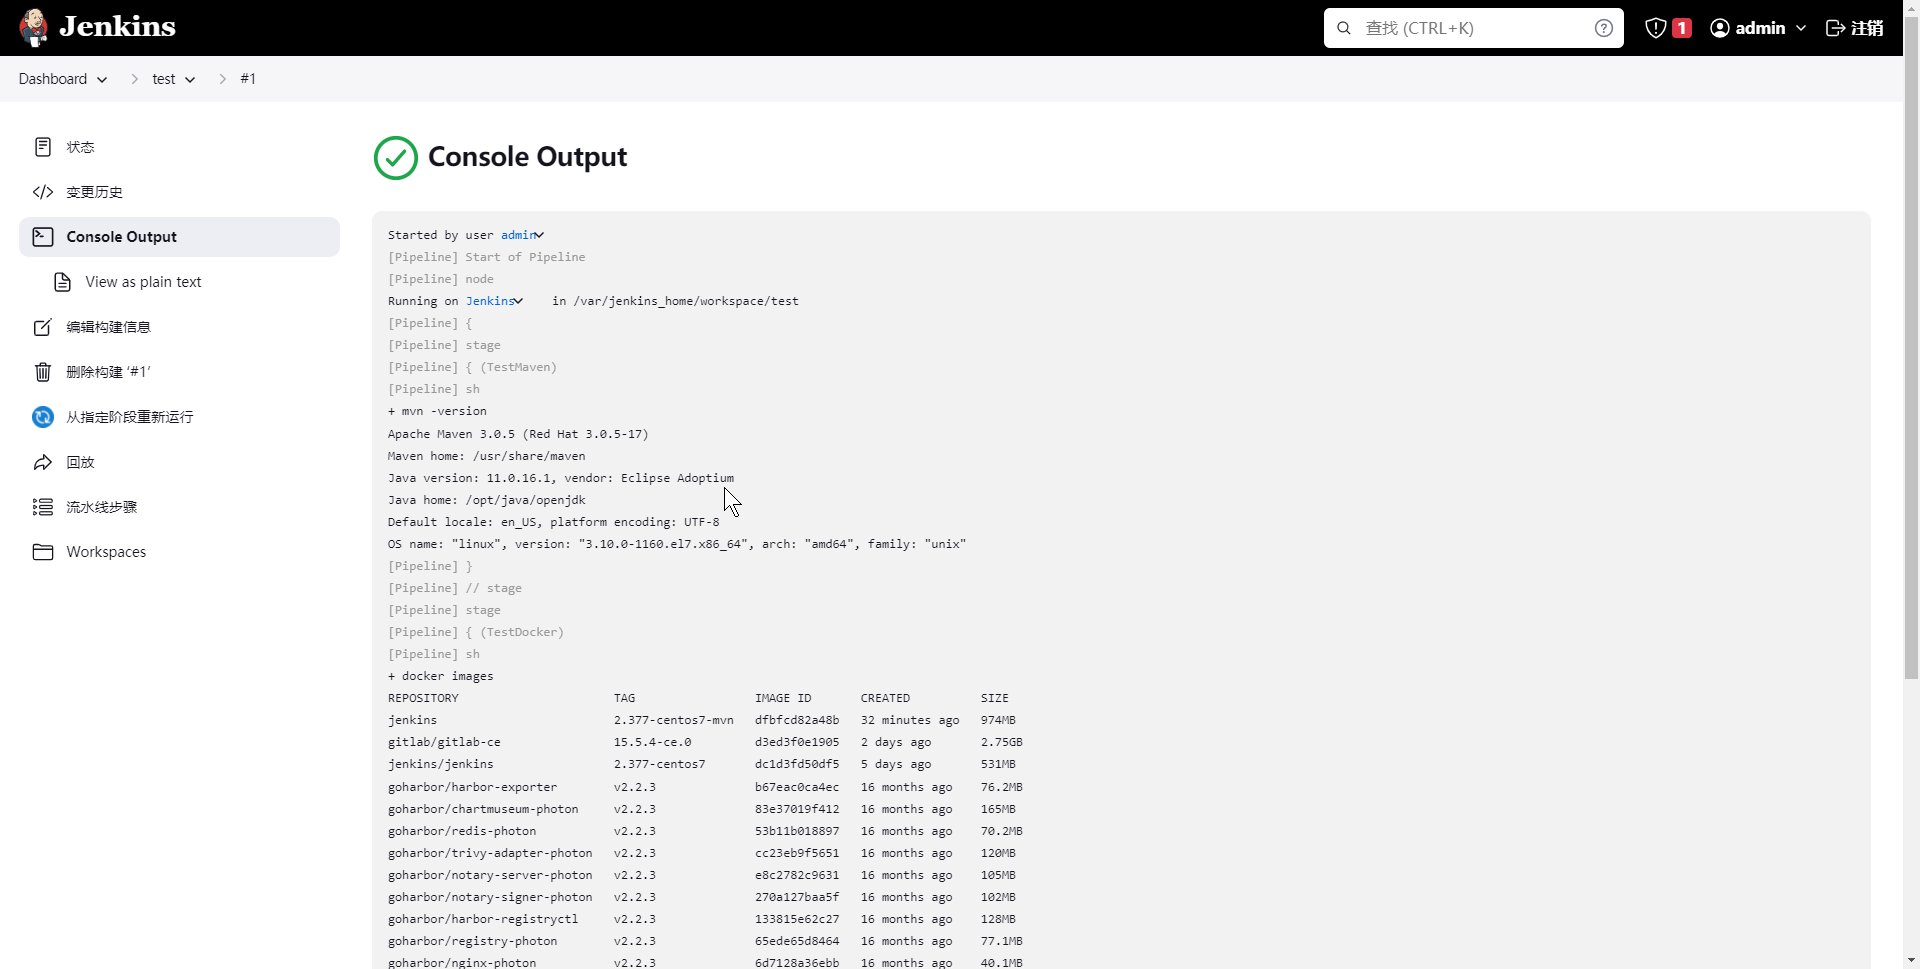Click the Jenkins logo icon
The image size is (1920, 969).
34,27
